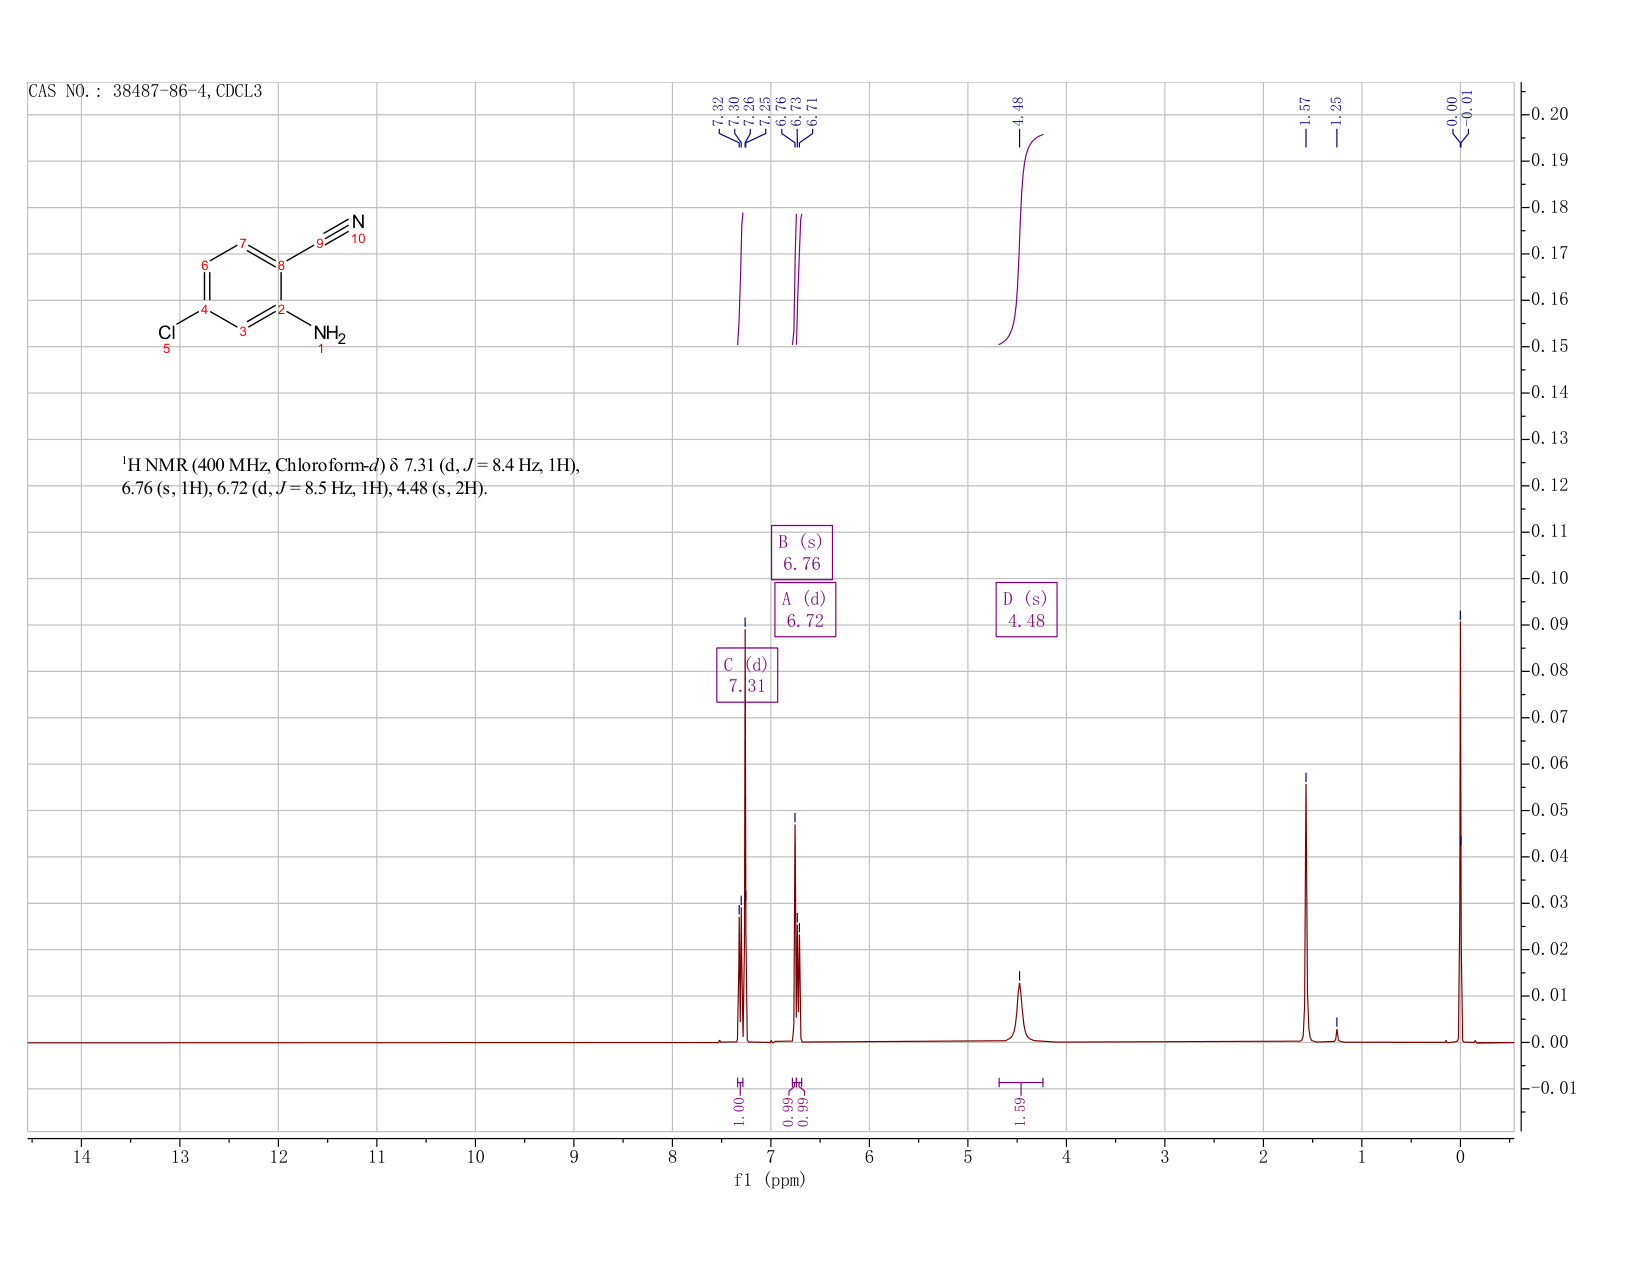The image size is (1650, 1275).
Task: Click the multiplet box D (s) 4.48
Action: pos(1026,609)
